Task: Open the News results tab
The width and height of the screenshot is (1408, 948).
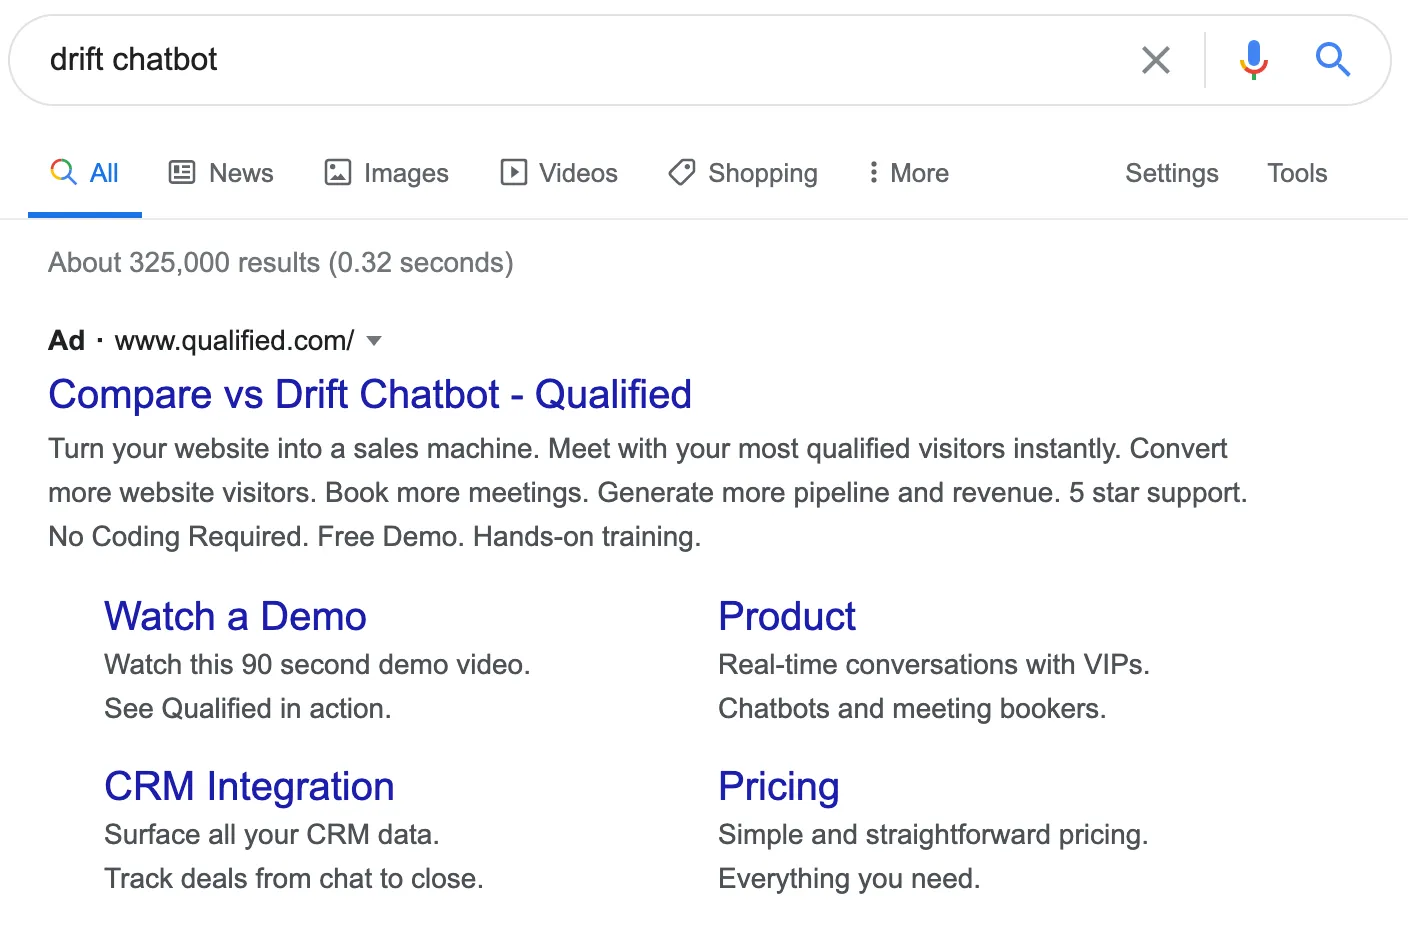Action: (x=241, y=172)
